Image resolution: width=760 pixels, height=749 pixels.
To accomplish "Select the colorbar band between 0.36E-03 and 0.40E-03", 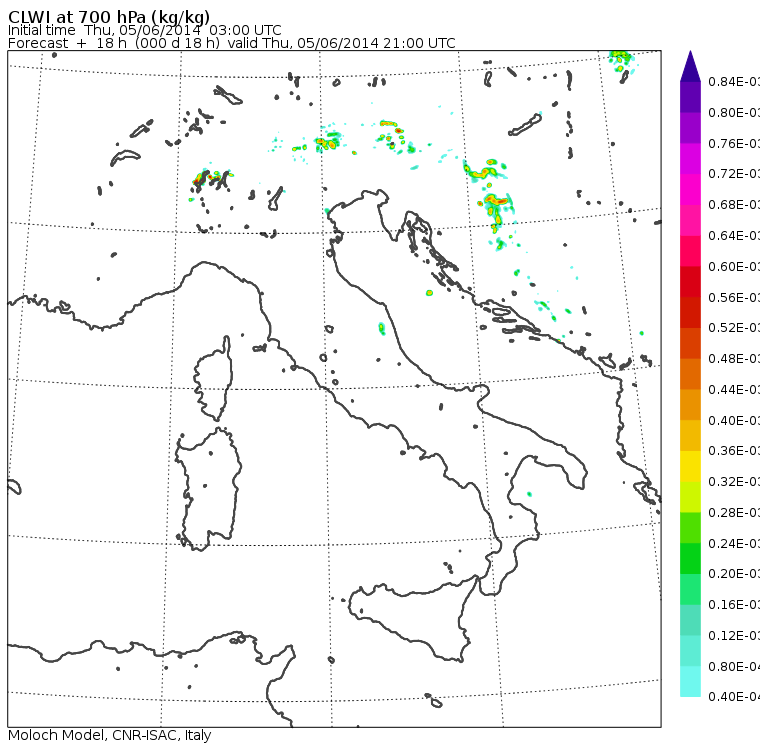I will (x=690, y=436).
